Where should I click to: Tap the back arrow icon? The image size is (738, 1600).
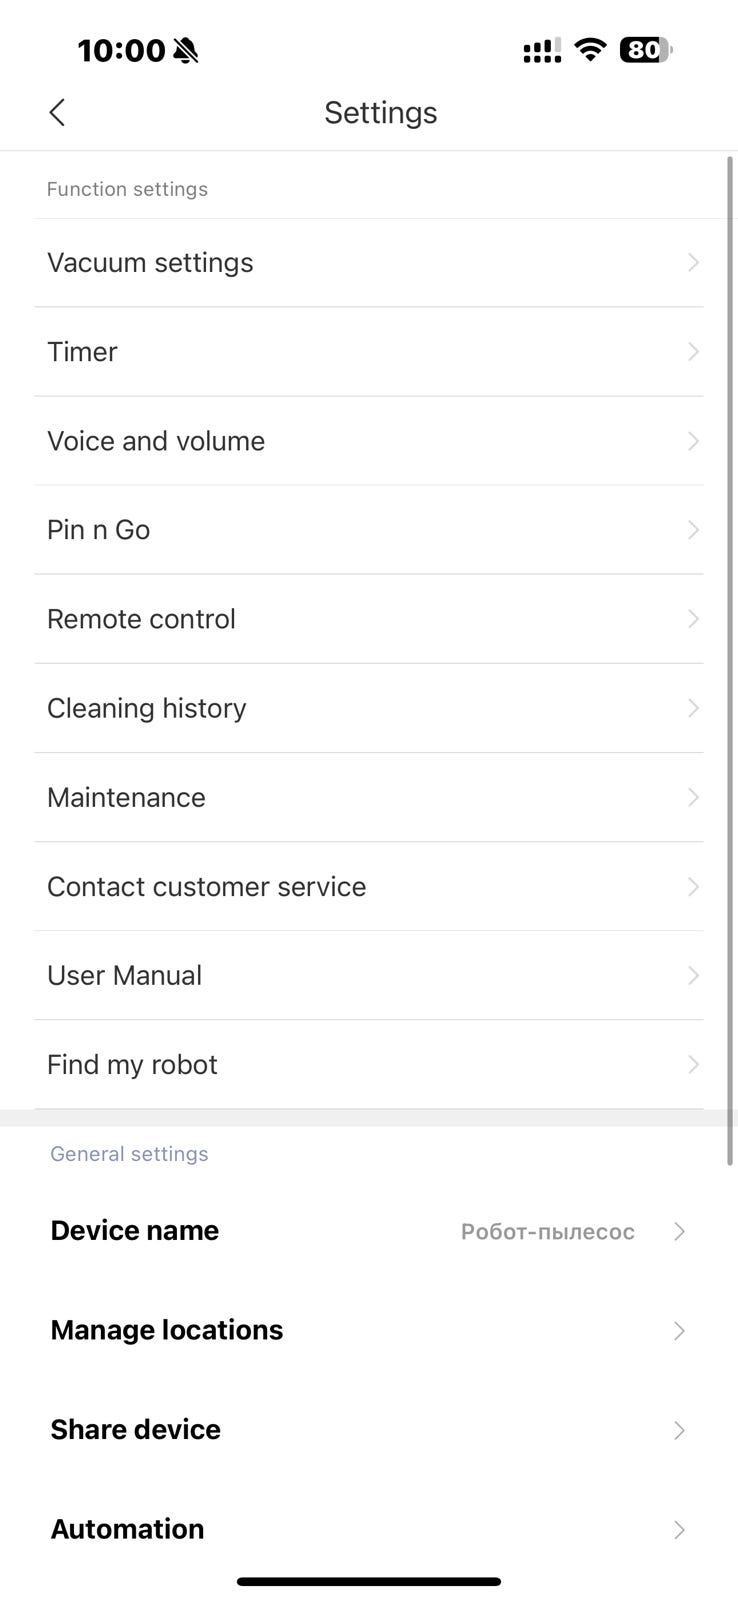tap(57, 112)
